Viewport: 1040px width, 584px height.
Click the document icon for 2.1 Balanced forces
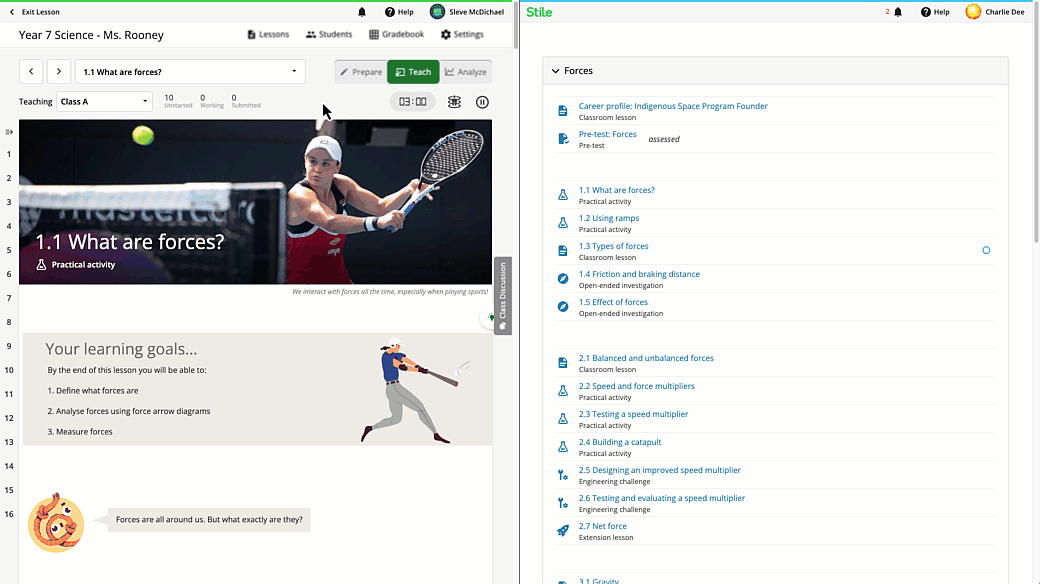(x=562, y=363)
